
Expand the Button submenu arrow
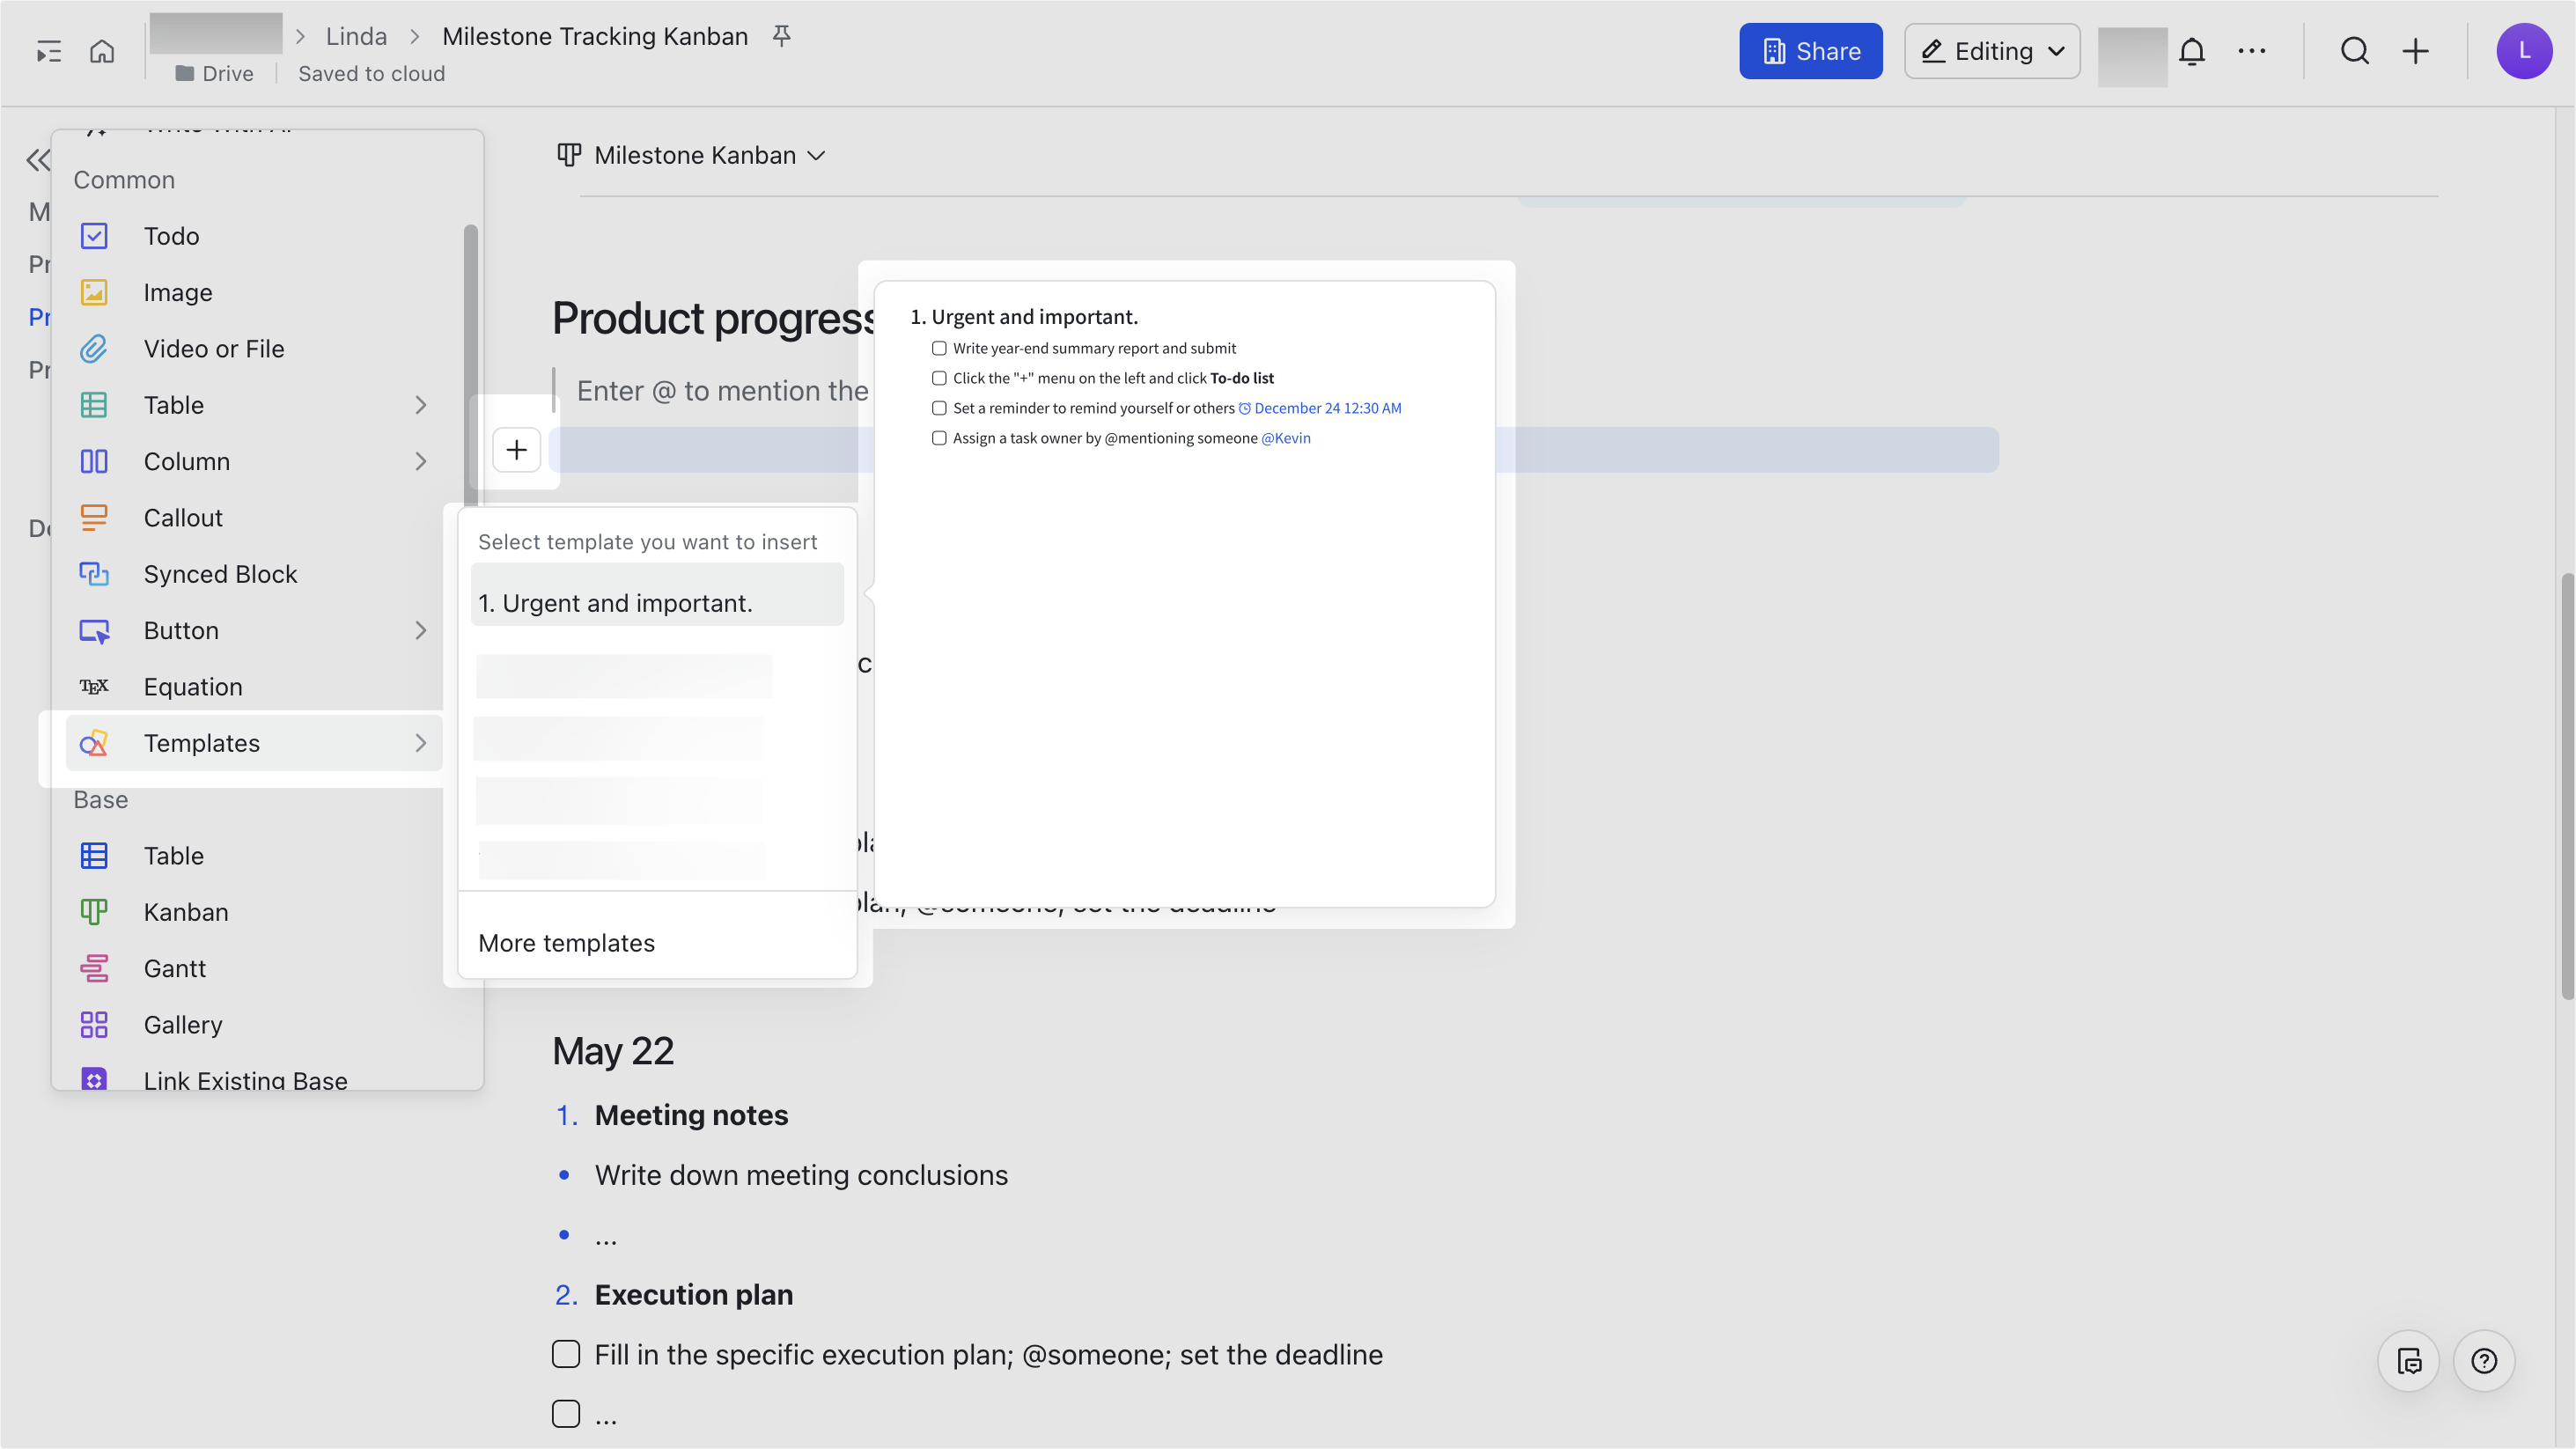click(x=421, y=630)
